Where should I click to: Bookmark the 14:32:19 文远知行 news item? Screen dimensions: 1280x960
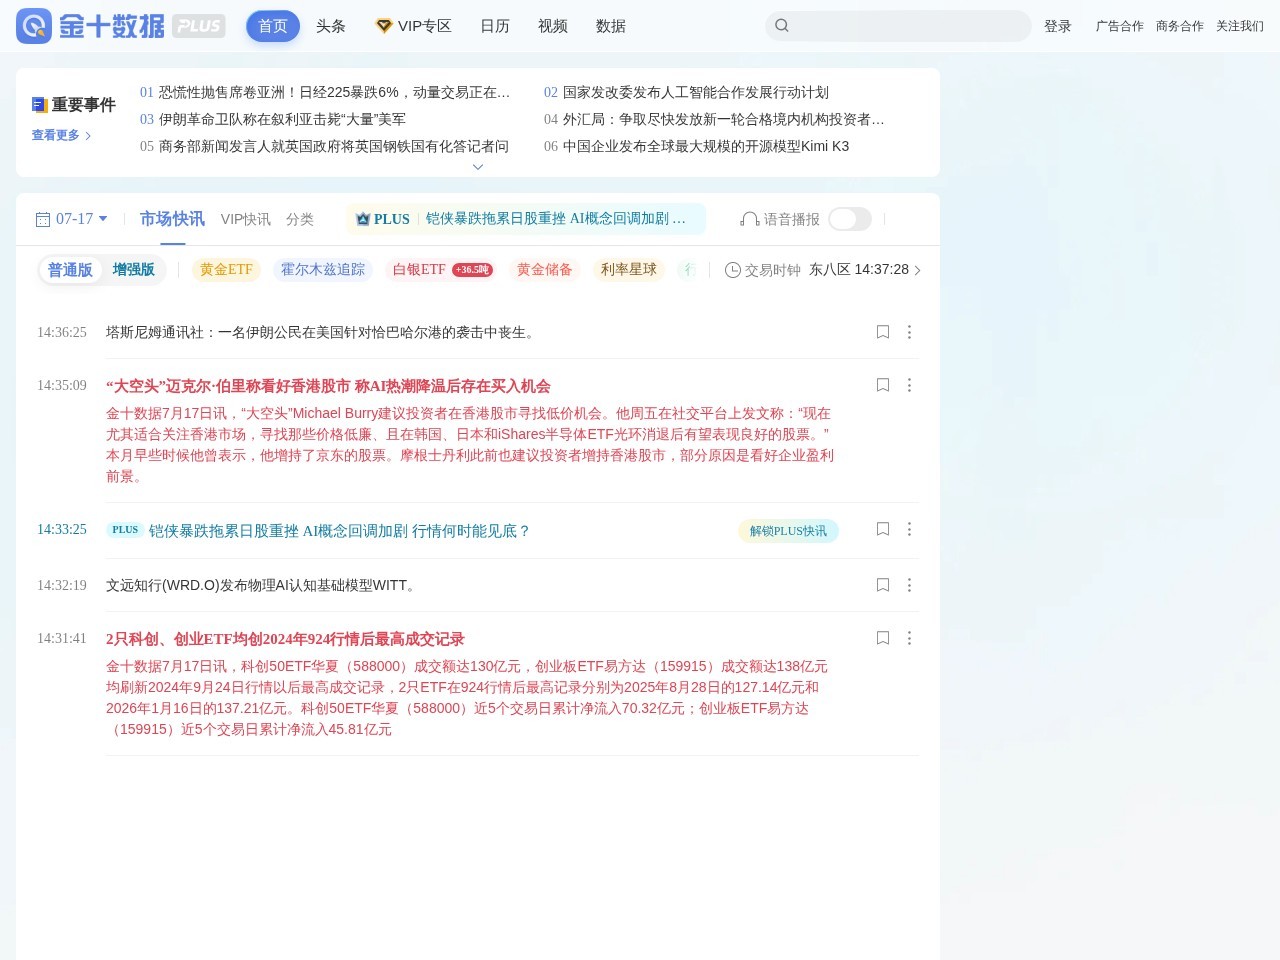coord(883,585)
